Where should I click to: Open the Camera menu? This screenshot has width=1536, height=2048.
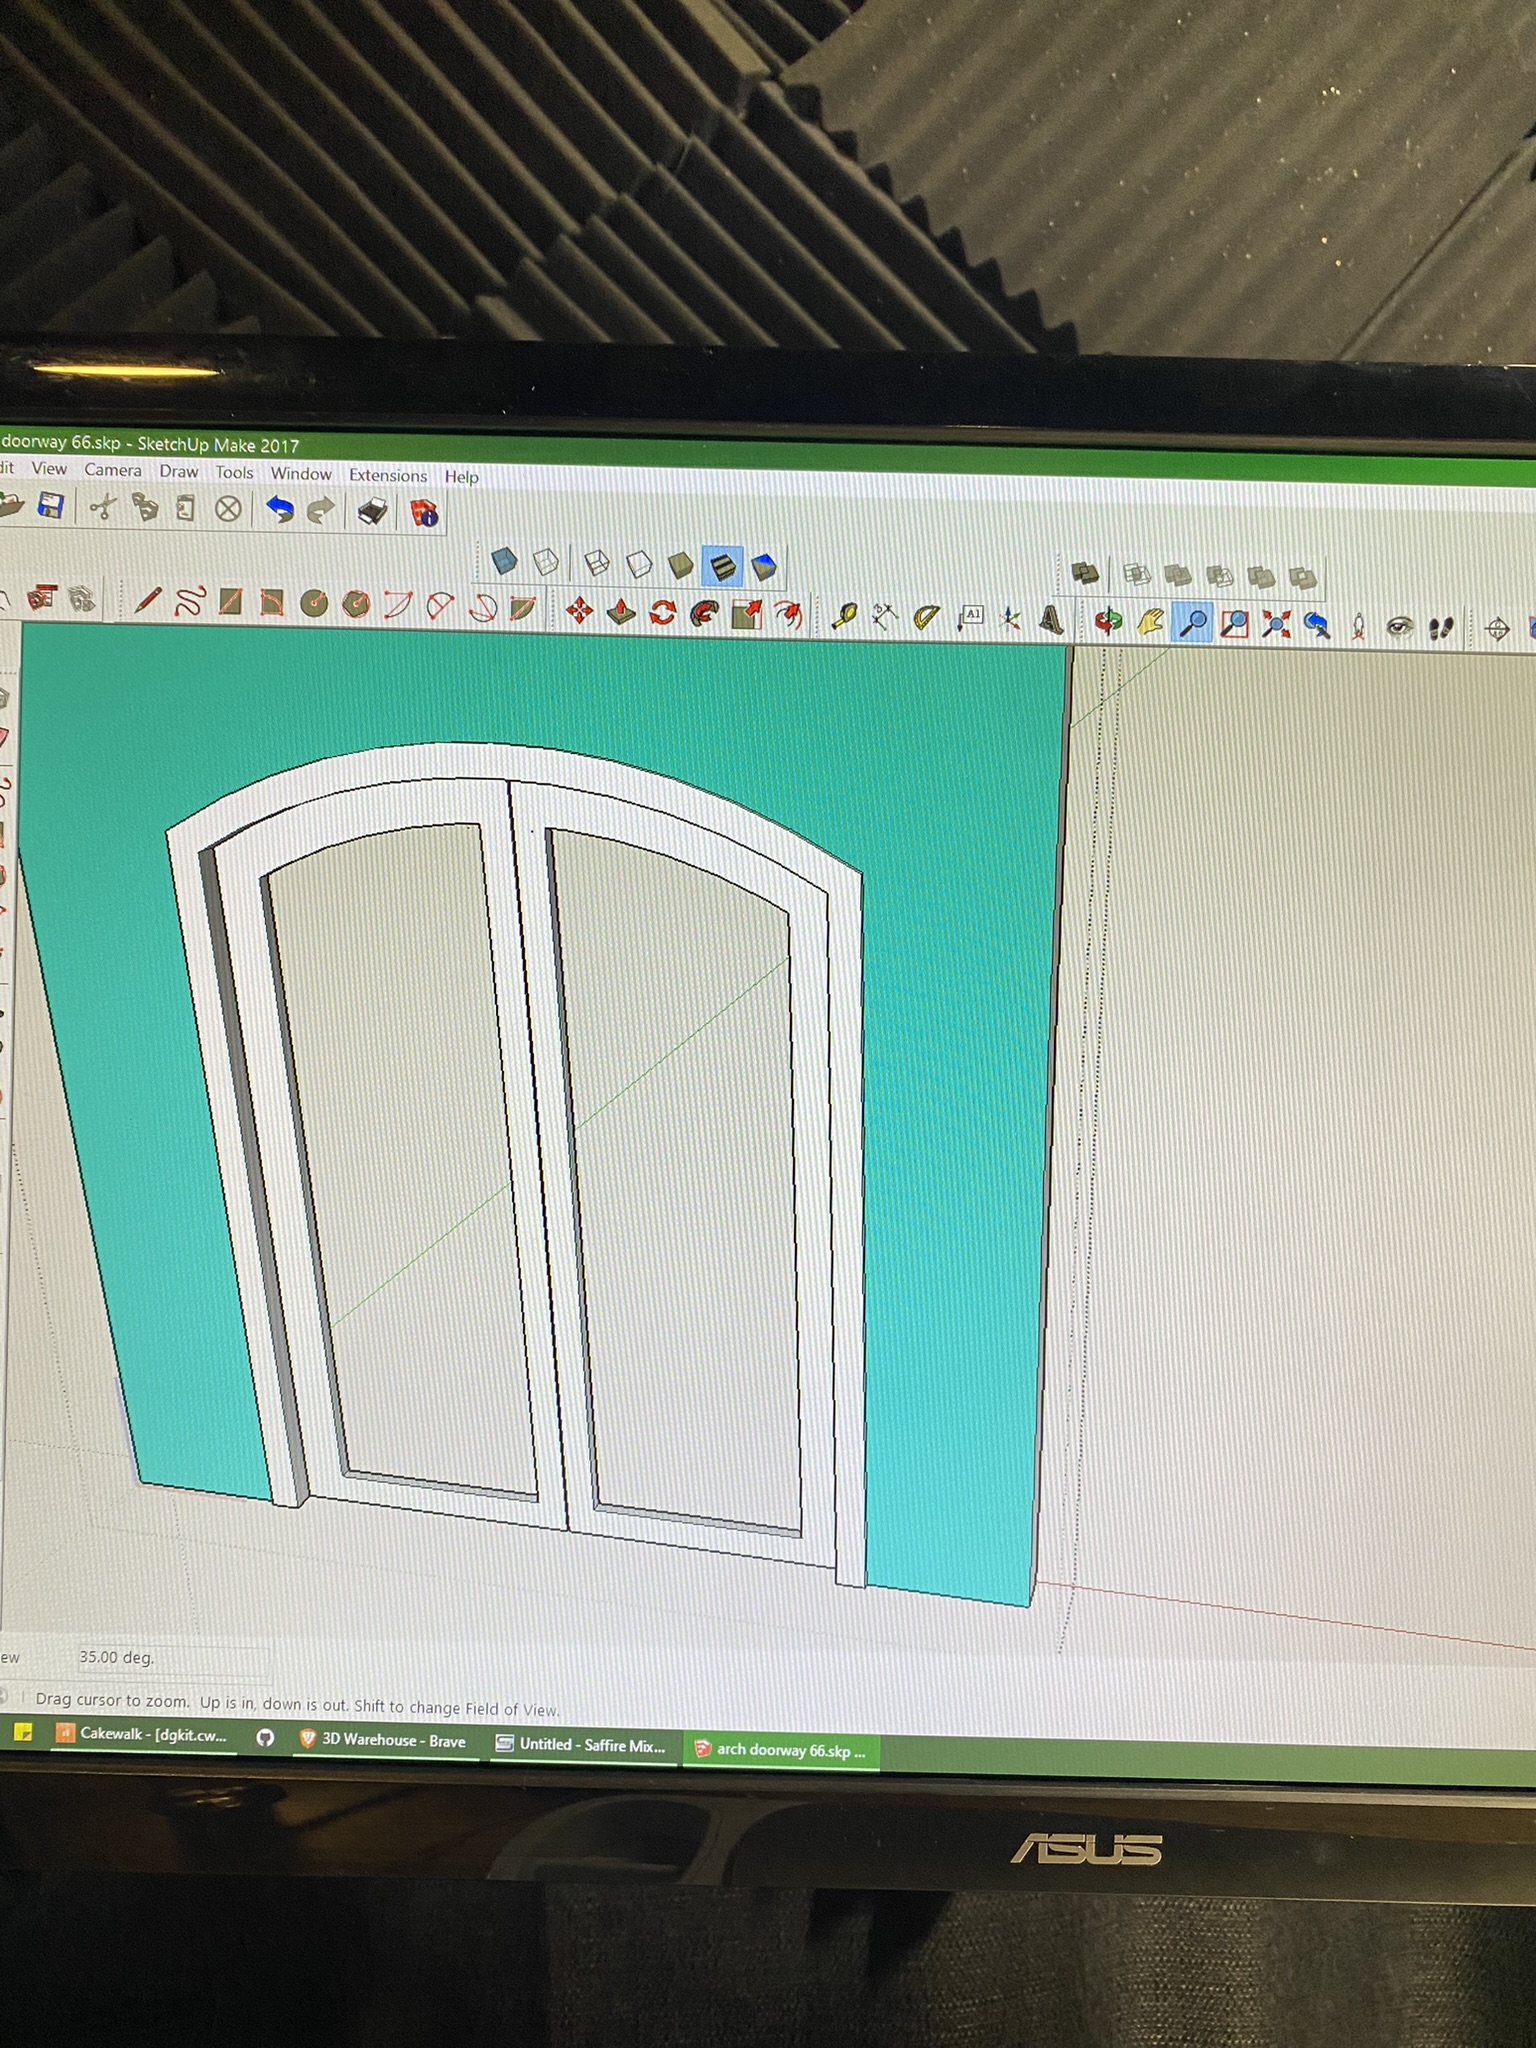(112, 469)
